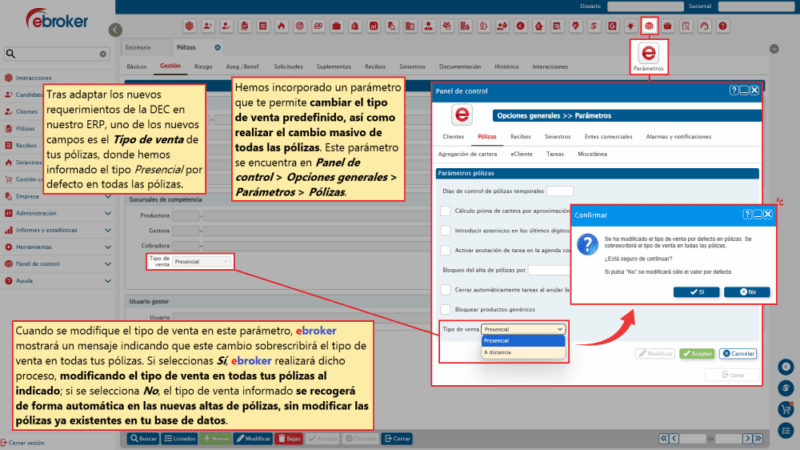Expand the Ayuda sidebar section
Viewport: 800px width, 450px height.
tap(108, 281)
